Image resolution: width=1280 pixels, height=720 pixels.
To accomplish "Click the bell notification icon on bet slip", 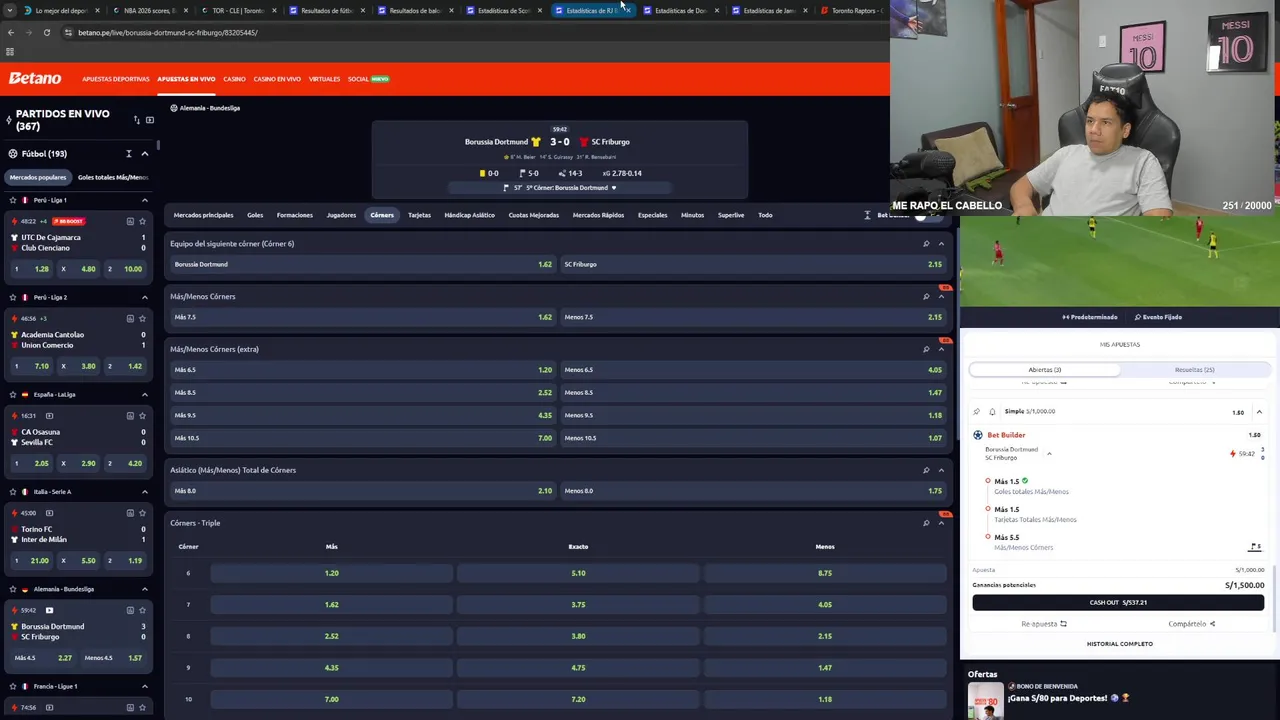I will pyautogui.click(x=992, y=411).
